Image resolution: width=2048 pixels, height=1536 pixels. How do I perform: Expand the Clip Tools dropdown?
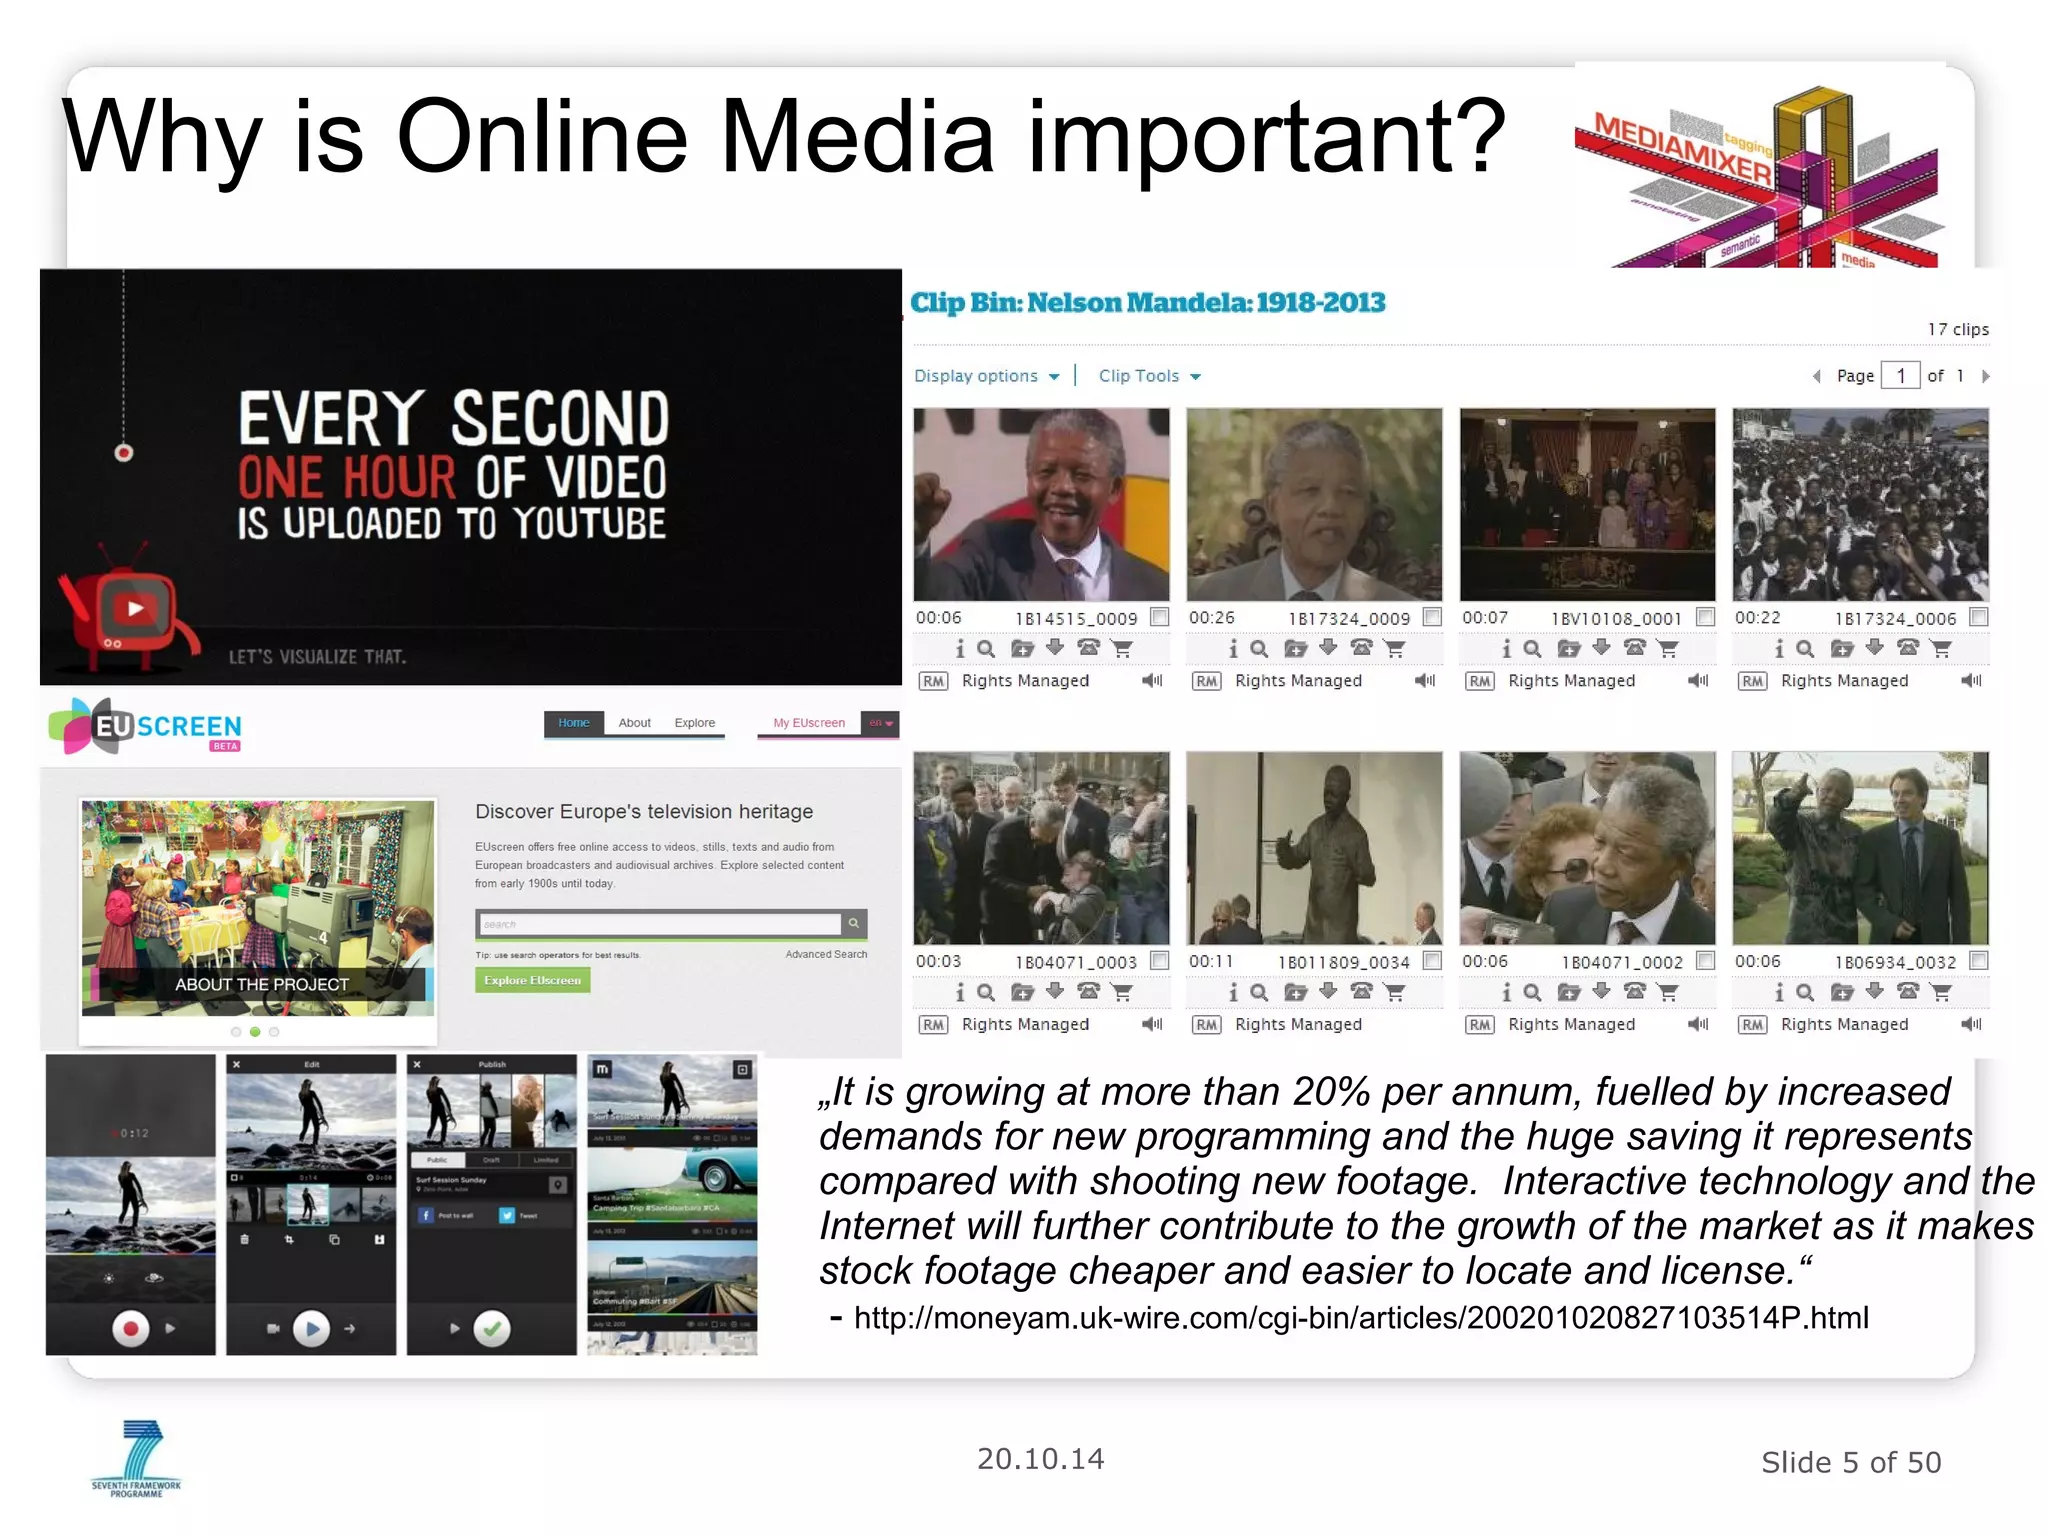point(1149,376)
